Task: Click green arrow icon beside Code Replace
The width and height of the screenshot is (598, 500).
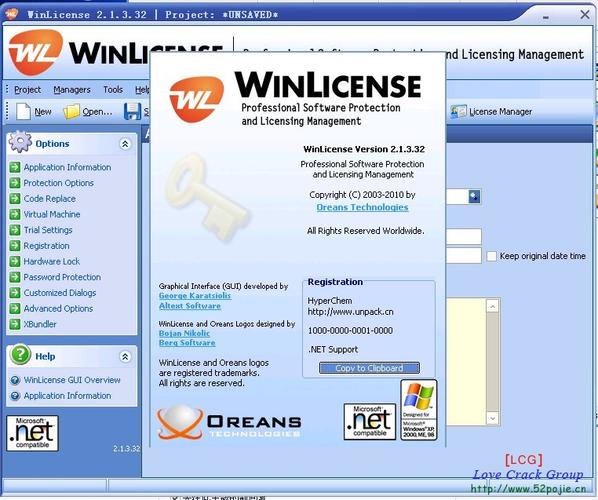Action: (x=15, y=198)
